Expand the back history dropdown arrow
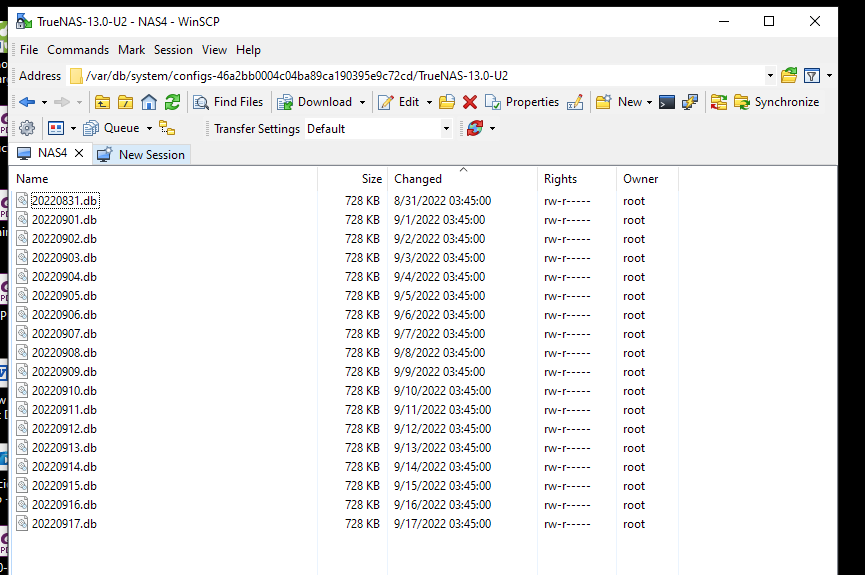Screen dimensions: 865x575 [45, 102]
